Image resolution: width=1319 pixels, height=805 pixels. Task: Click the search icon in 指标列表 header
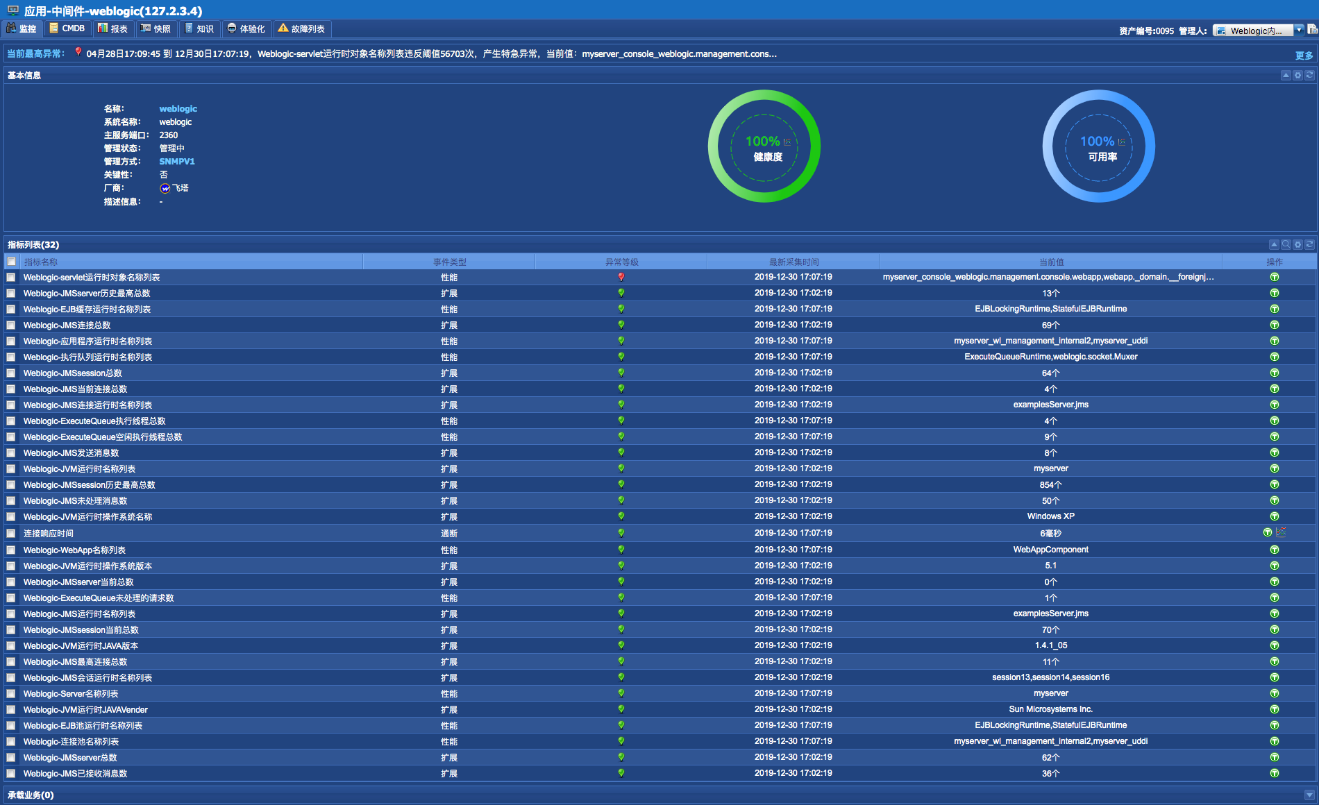pos(1286,245)
